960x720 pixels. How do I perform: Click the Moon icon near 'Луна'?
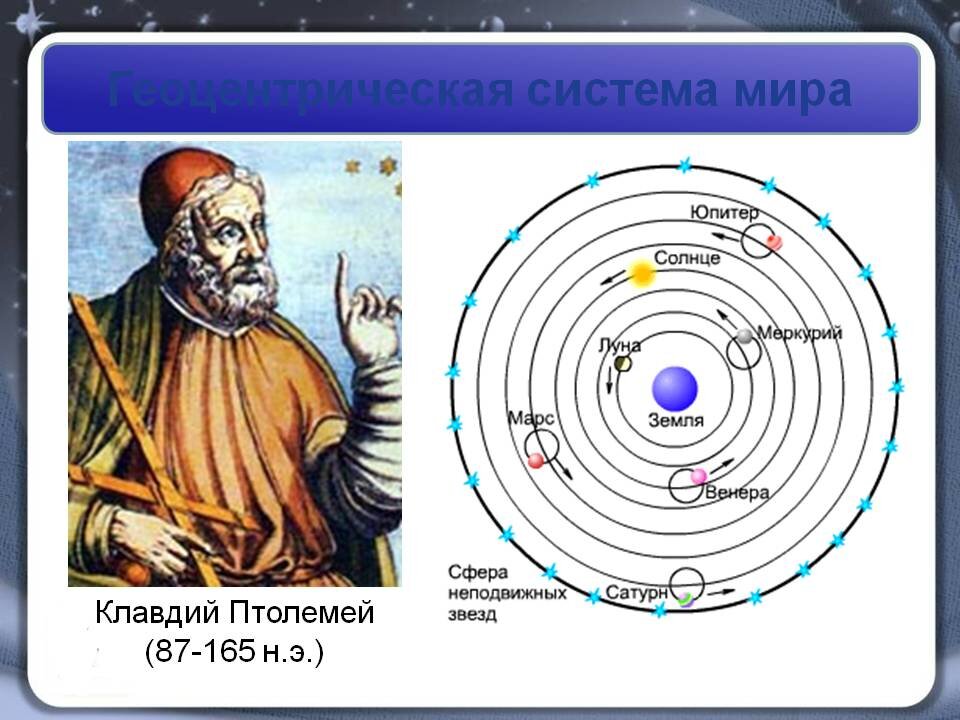[x=623, y=364]
